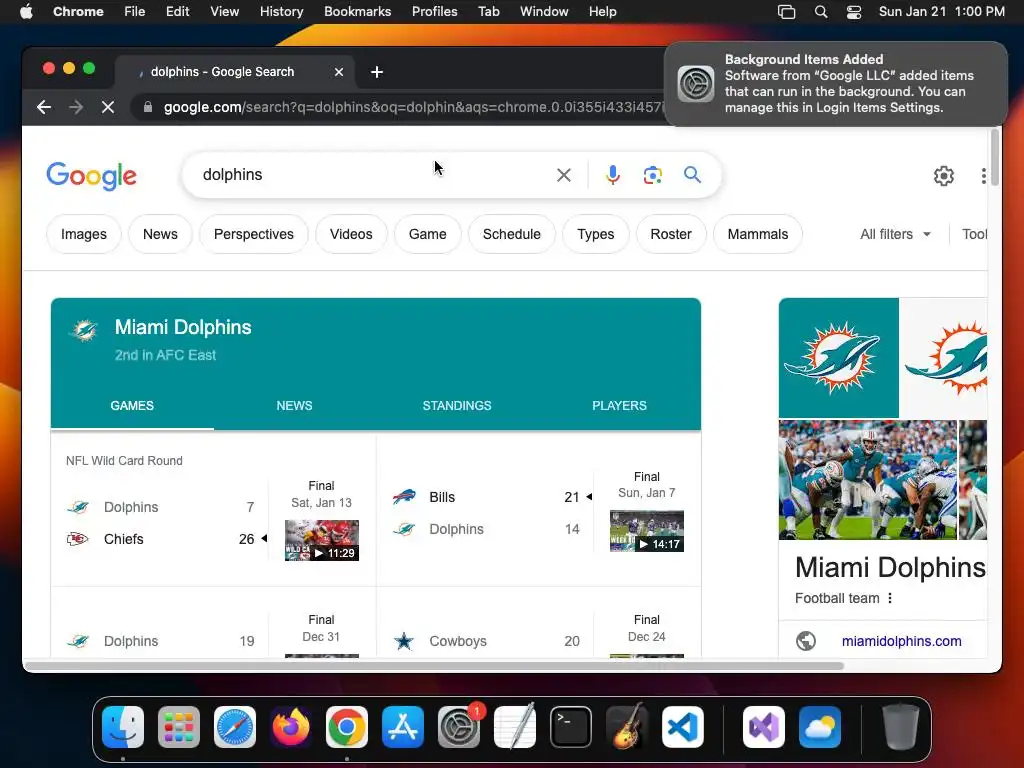Select the GAMES tab
The width and height of the screenshot is (1024, 768).
[x=132, y=406]
